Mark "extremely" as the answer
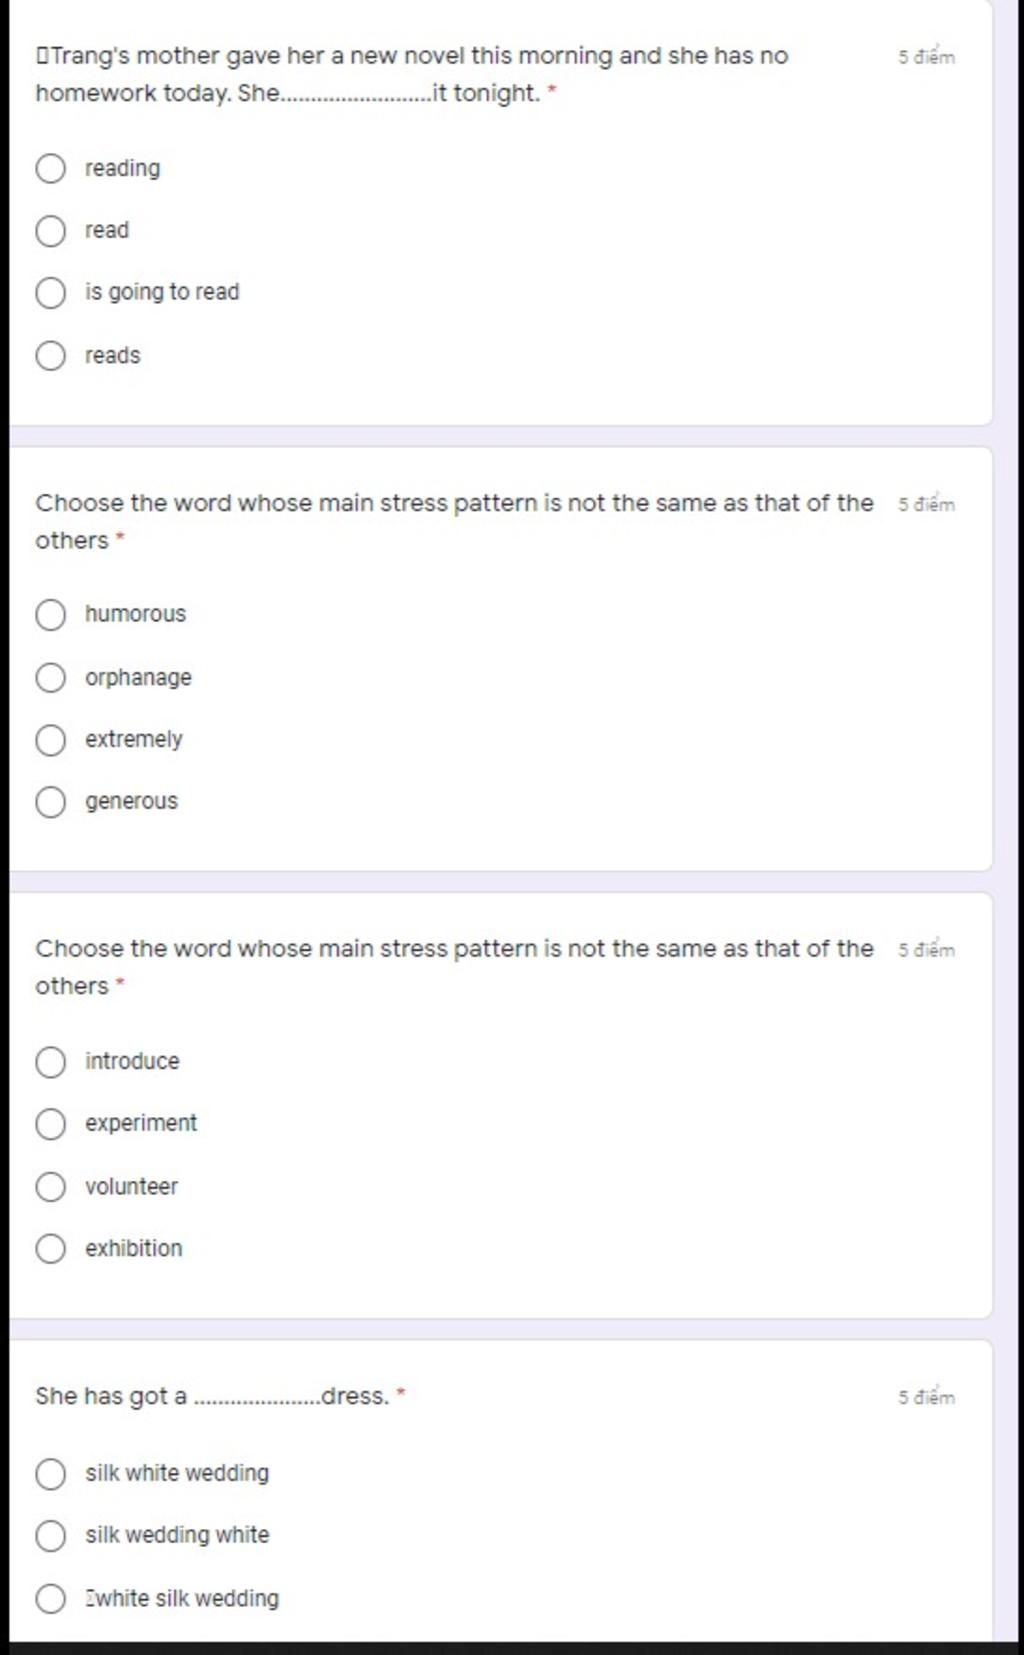 [x=51, y=740]
